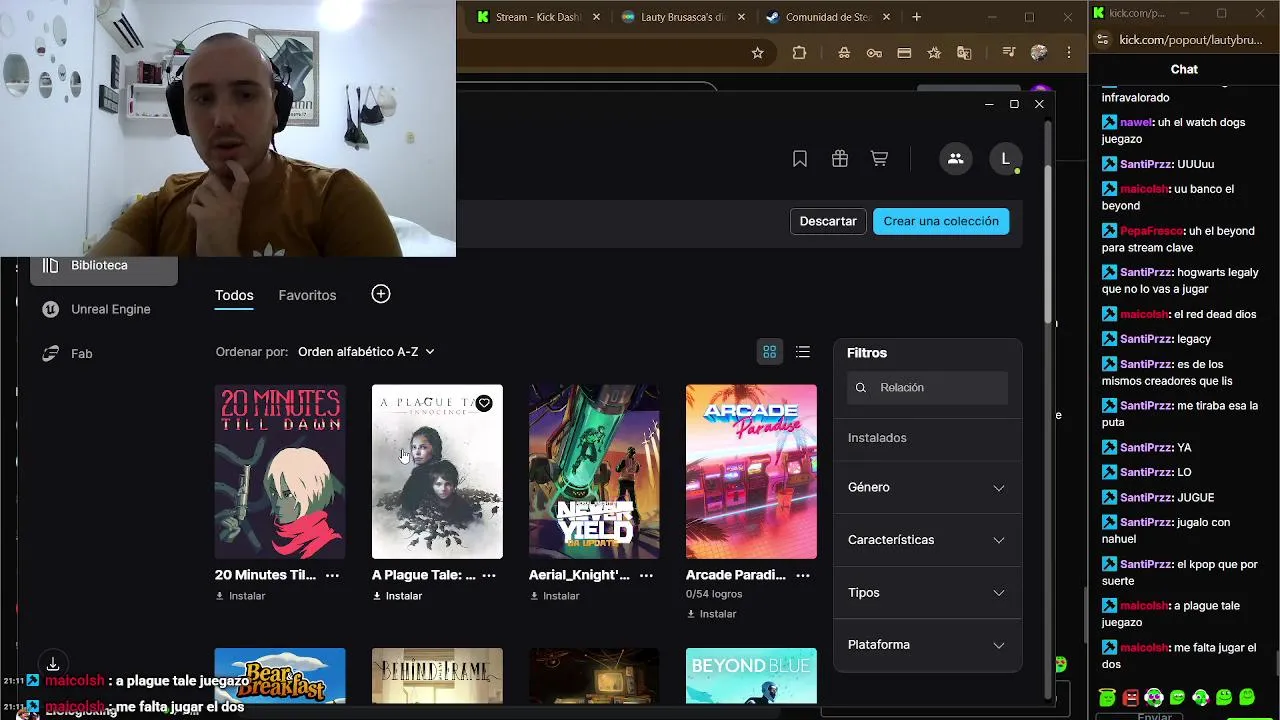Click the downloads icon in sidebar
The image size is (1280, 720).
tap(53, 664)
